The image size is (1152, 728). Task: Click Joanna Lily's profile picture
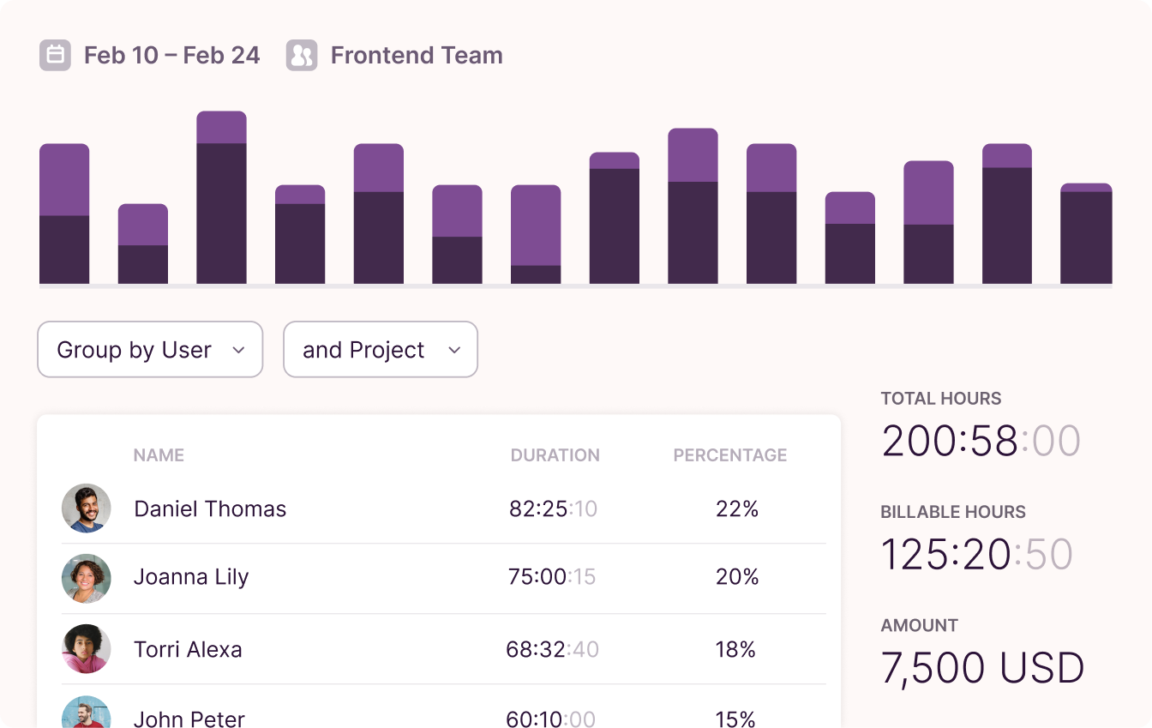86,578
